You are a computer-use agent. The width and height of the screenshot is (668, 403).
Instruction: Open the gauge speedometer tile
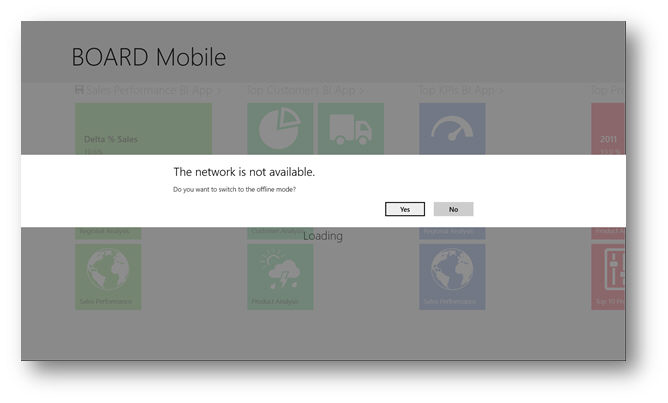pos(452,129)
